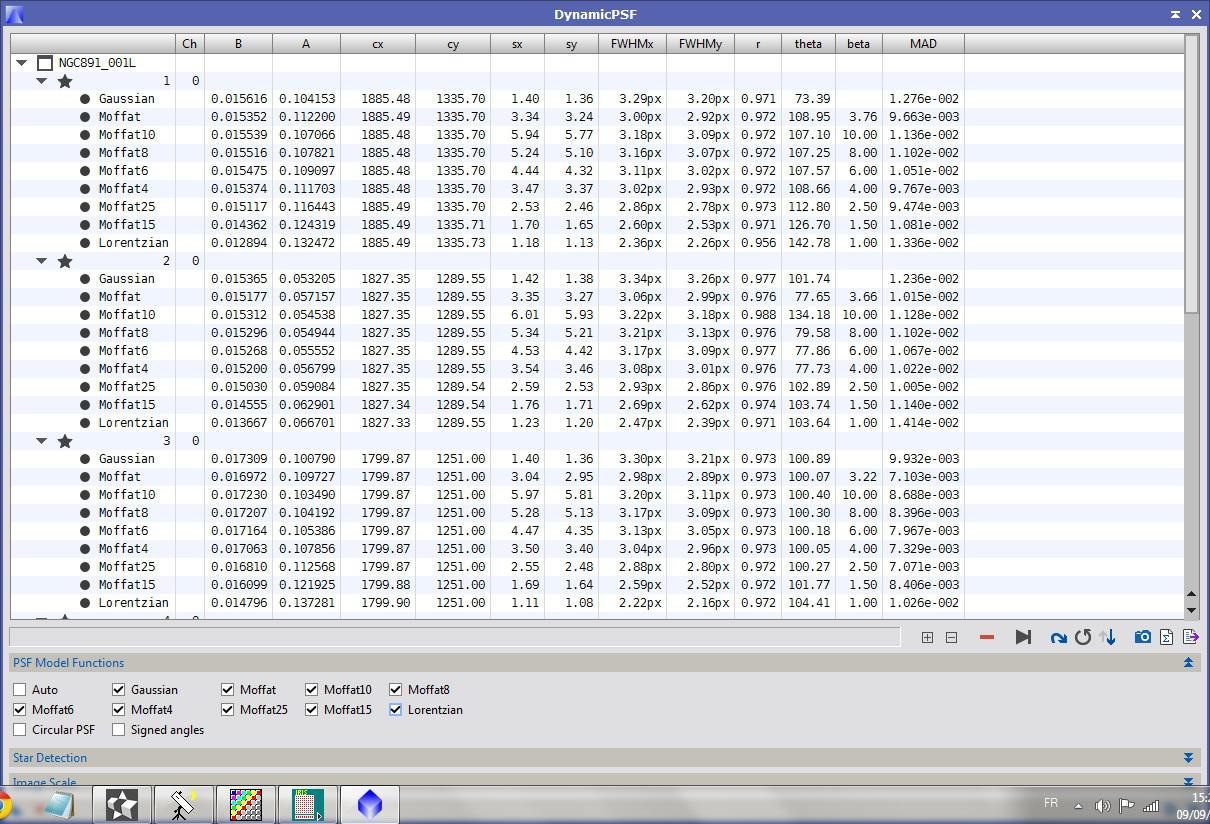Click the network signal icon in the tray
The width and height of the screenshot is (1210, 824).
click(x=1152, y=805)
